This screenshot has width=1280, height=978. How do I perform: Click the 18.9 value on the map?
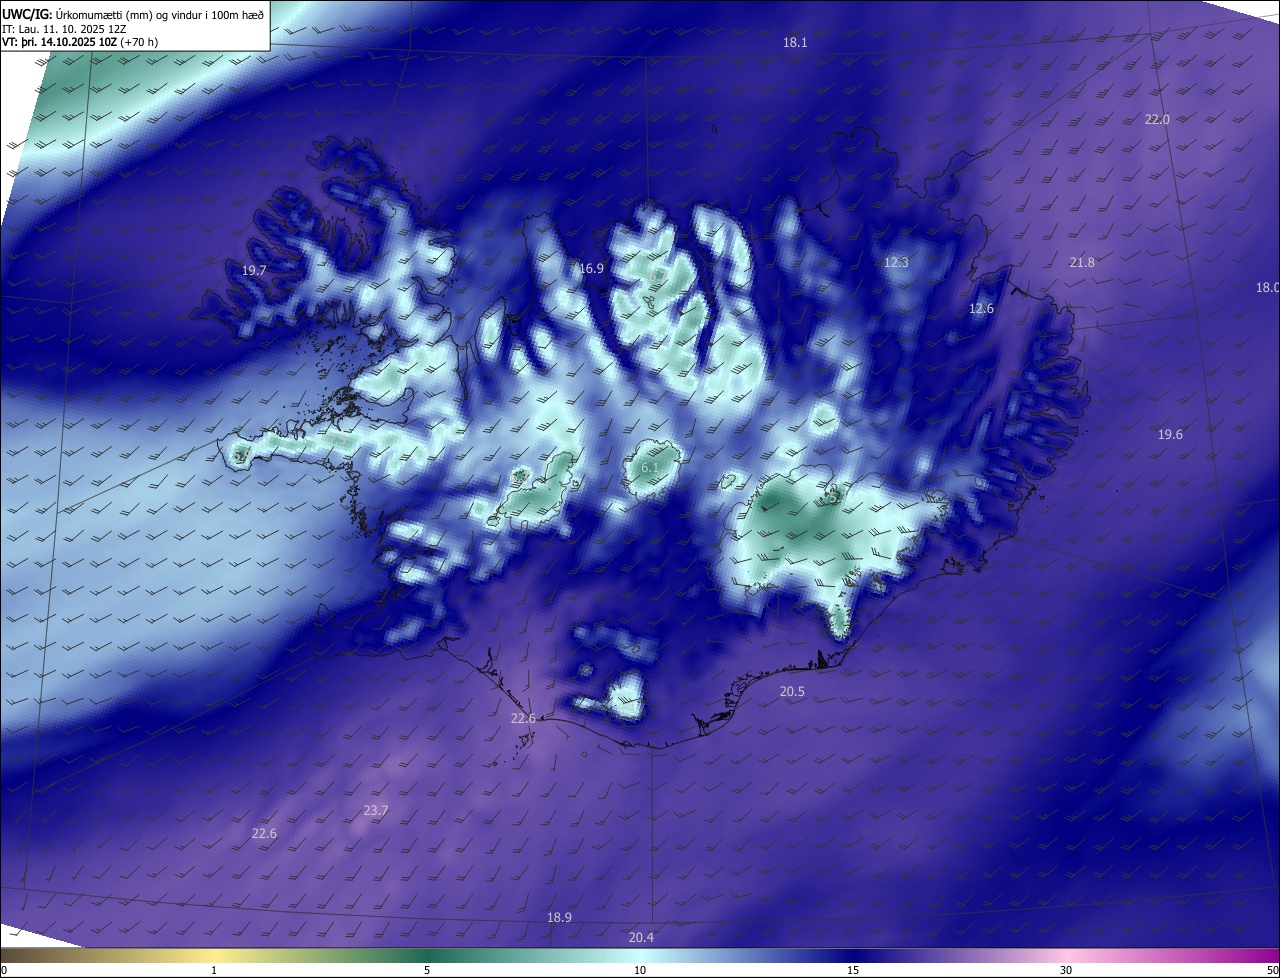(x=559, y=918)
